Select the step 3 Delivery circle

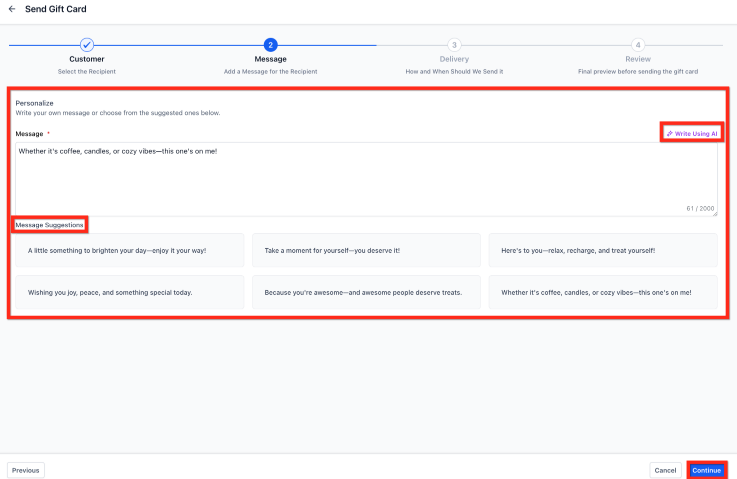coord(454,45)
